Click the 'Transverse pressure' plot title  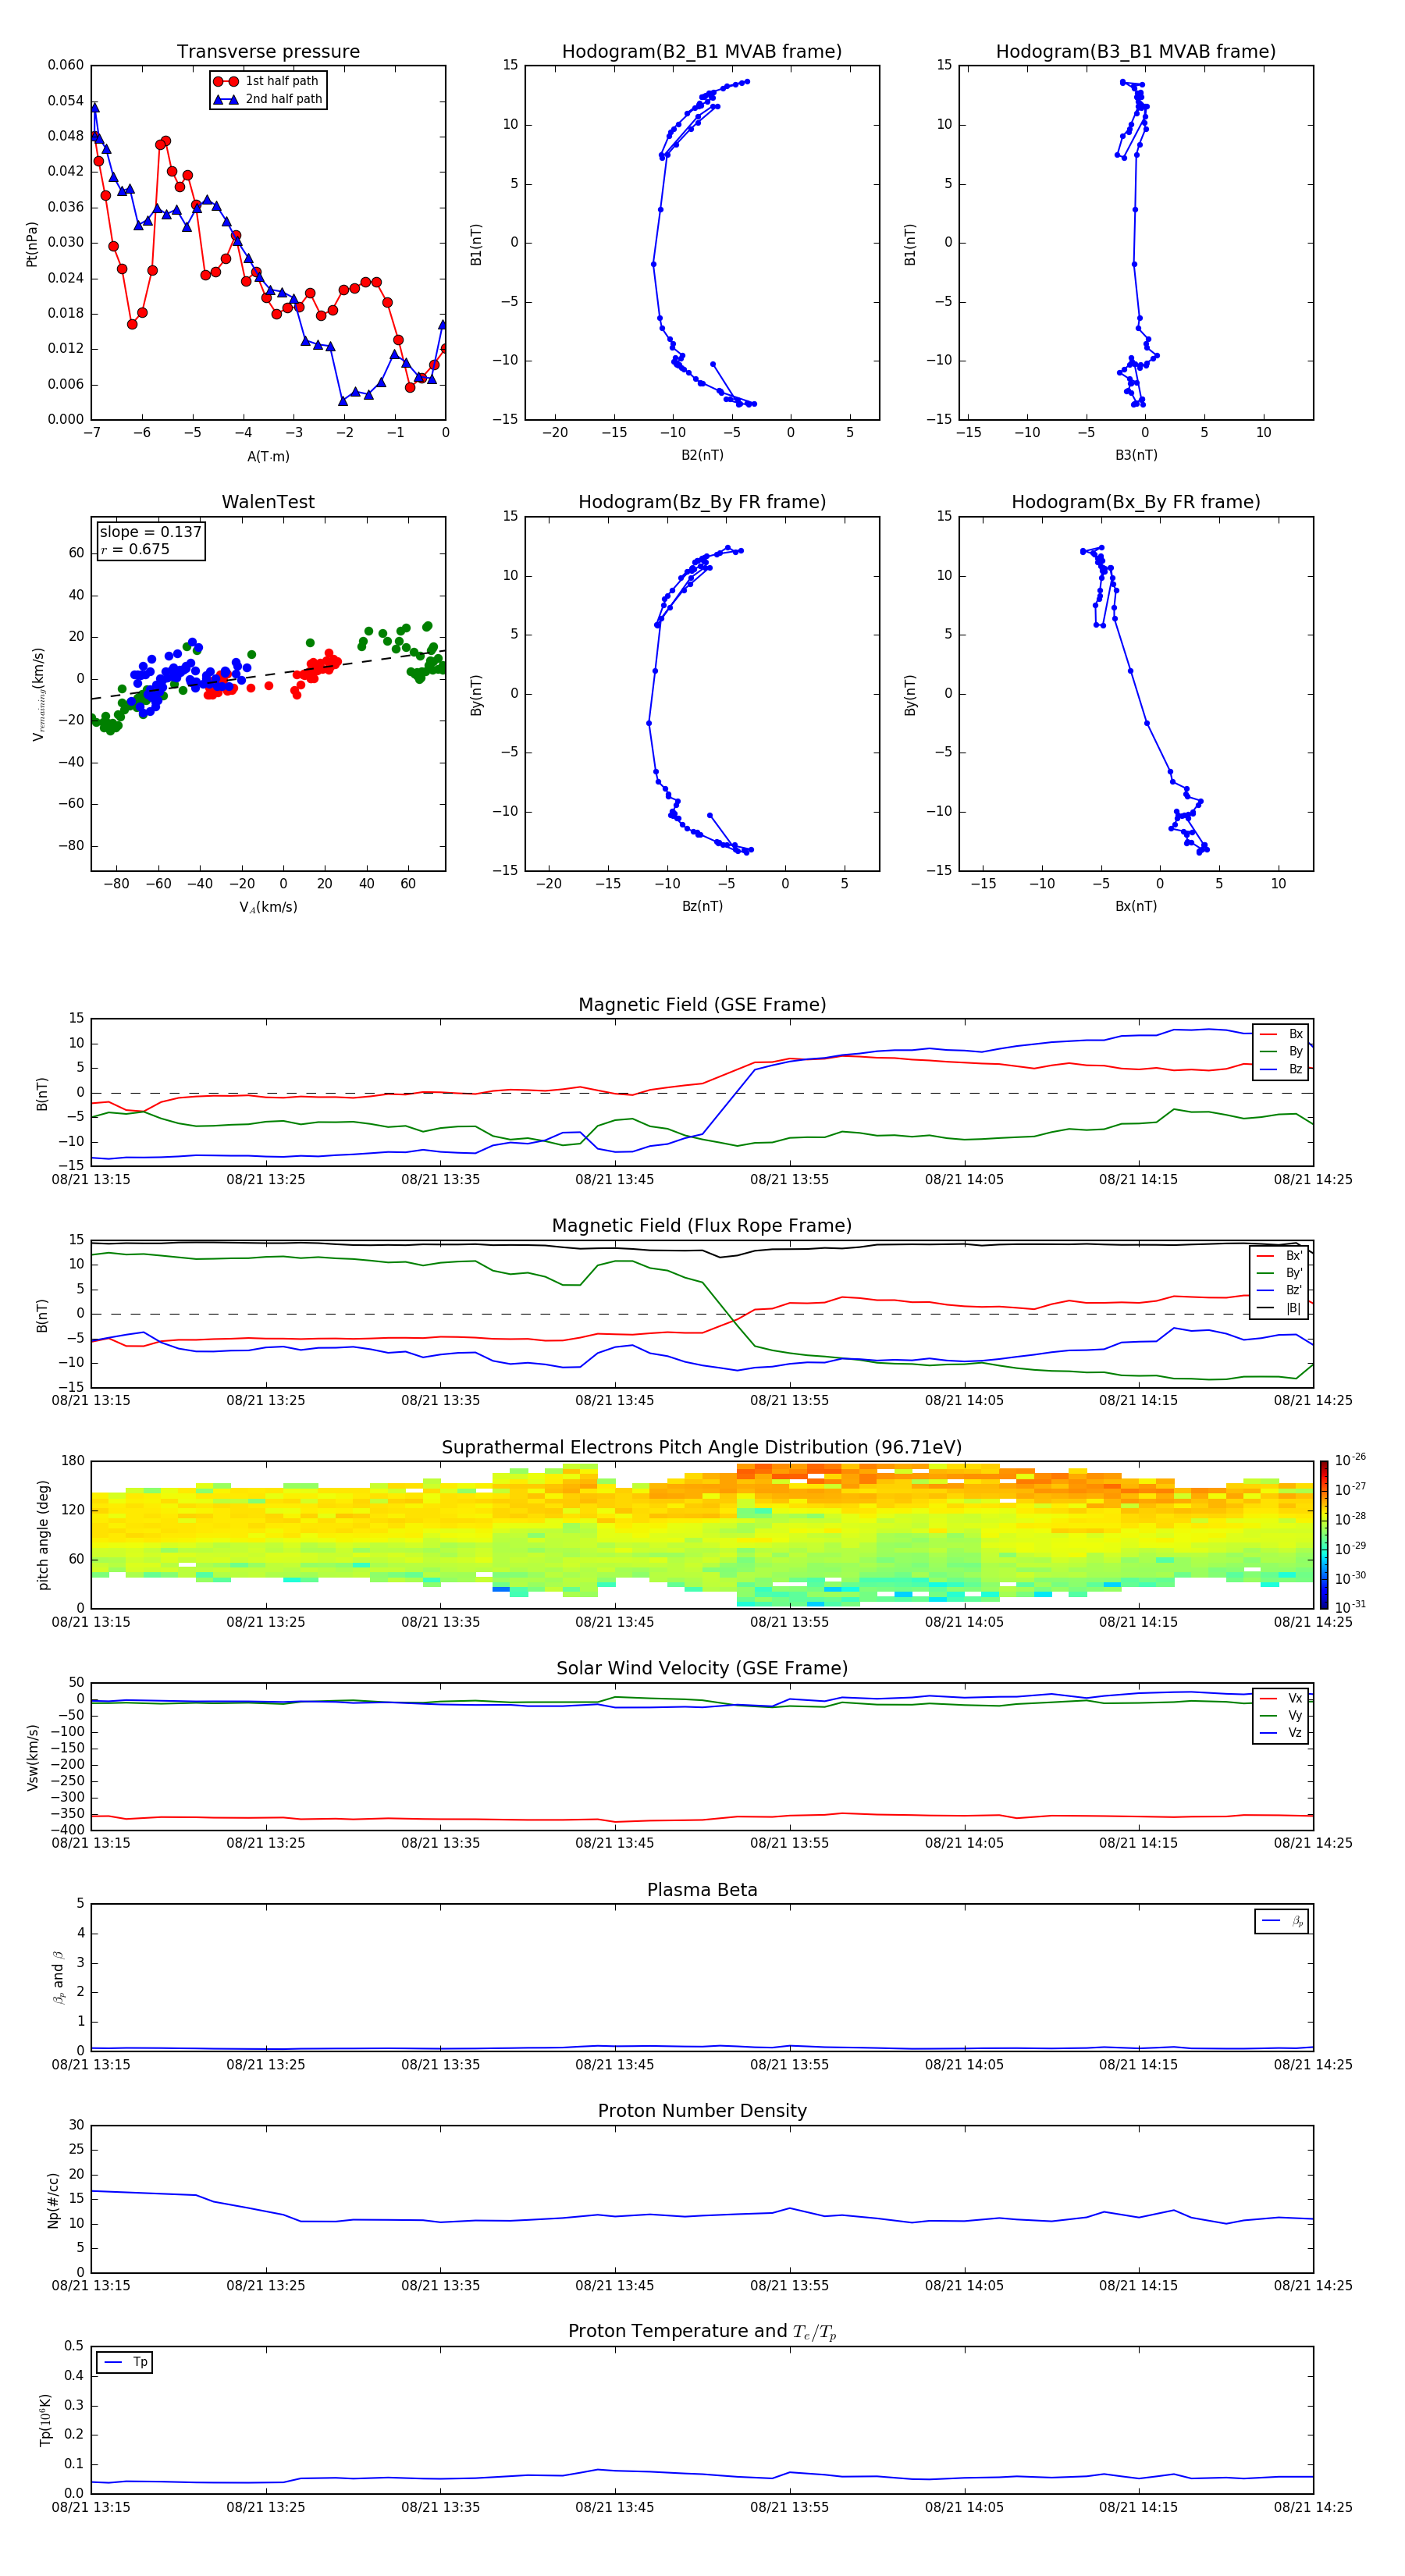tap(268, 52)
